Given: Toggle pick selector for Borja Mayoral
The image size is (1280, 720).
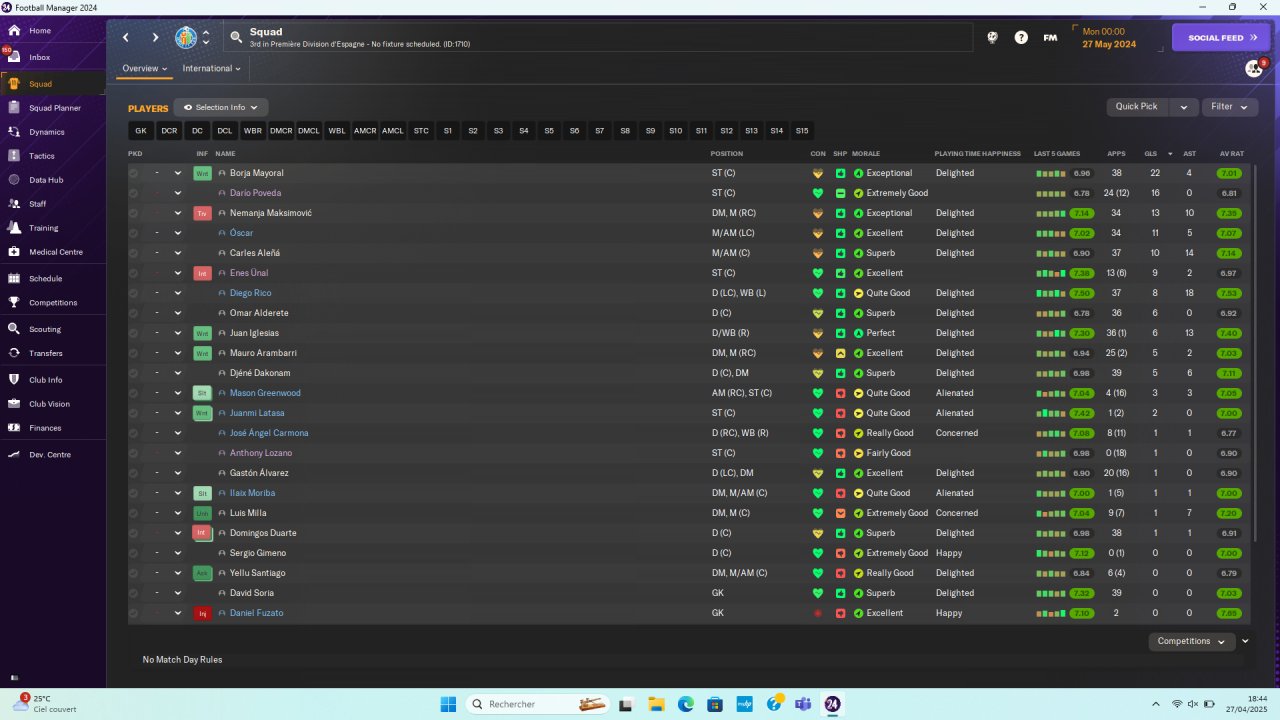Looking at the screenshot, I should click(133, 173).
